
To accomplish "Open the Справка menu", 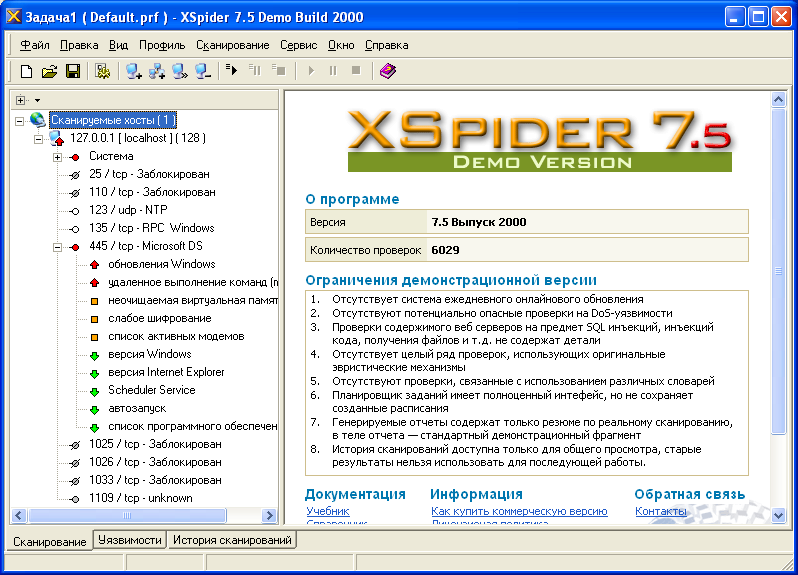I will [x=386, y=45].
